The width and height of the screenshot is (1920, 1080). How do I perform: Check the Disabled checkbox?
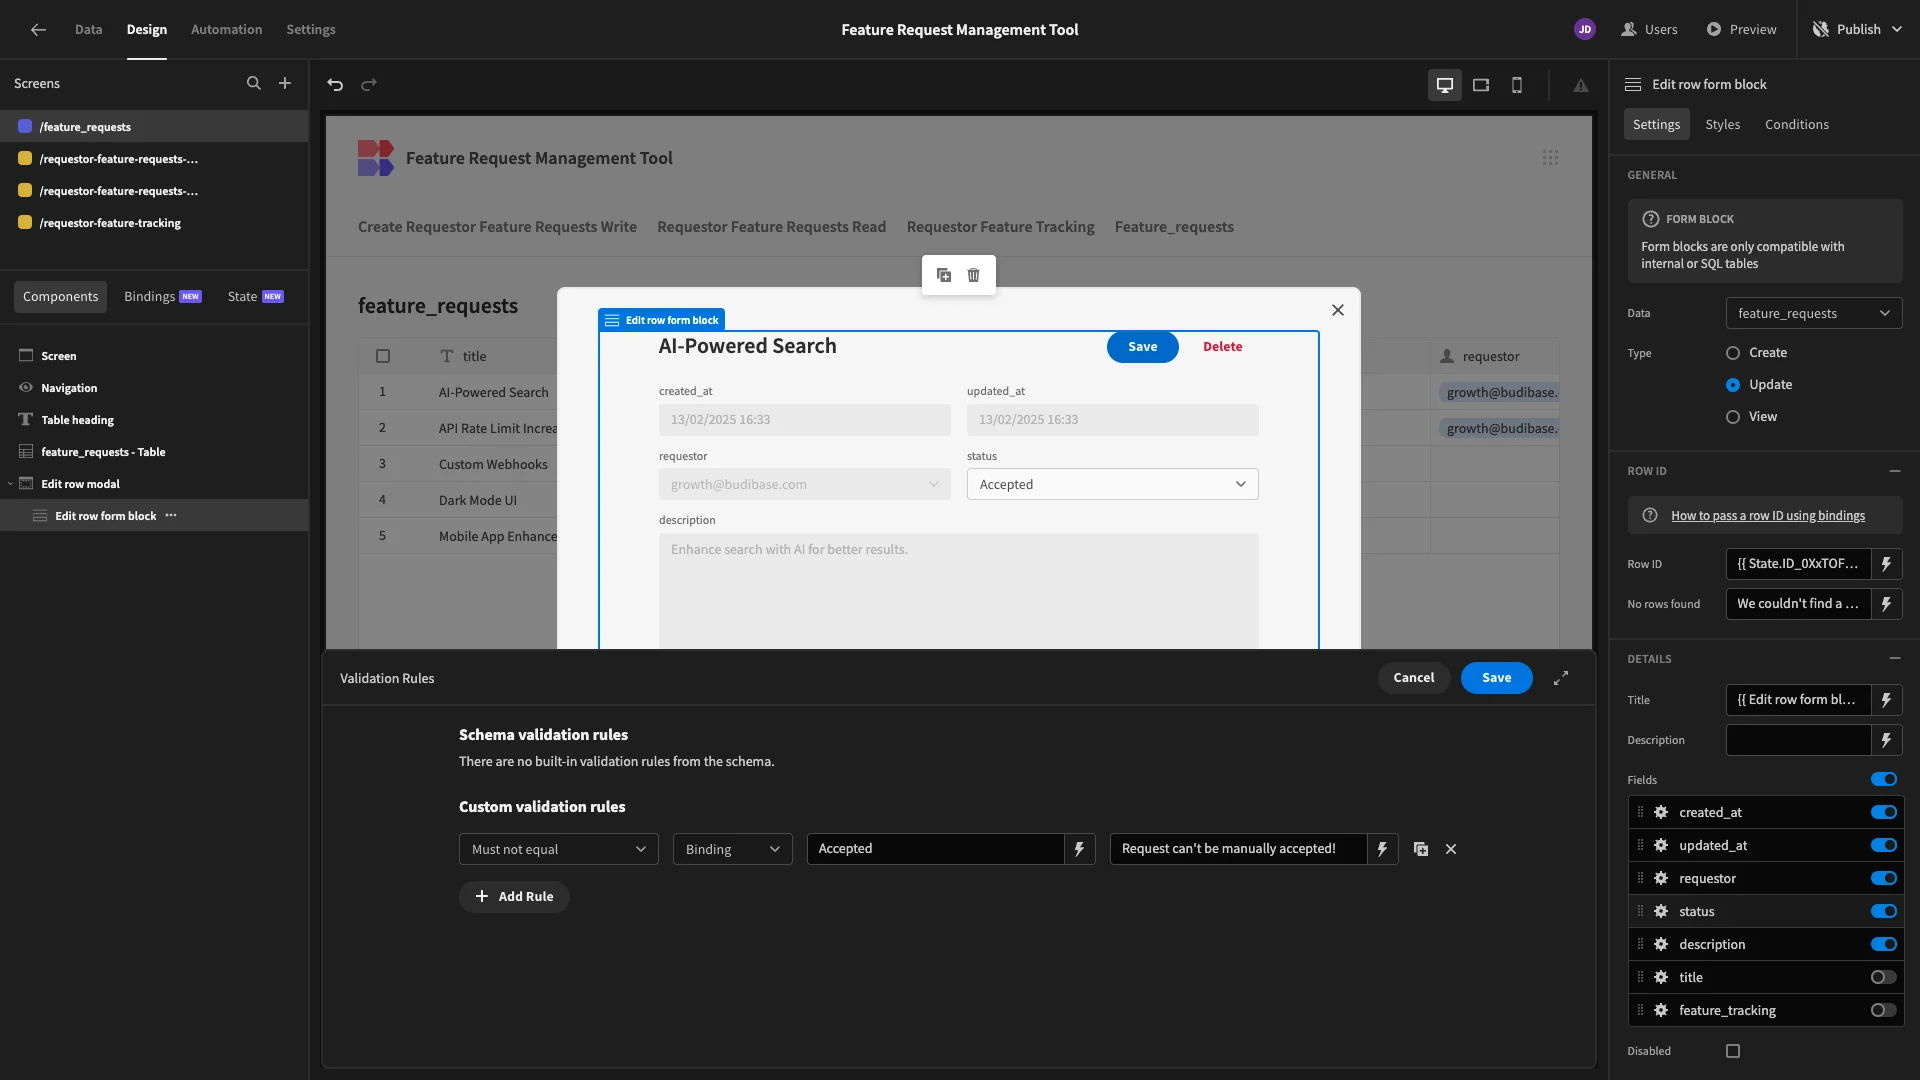[x=1733, y=1051]
